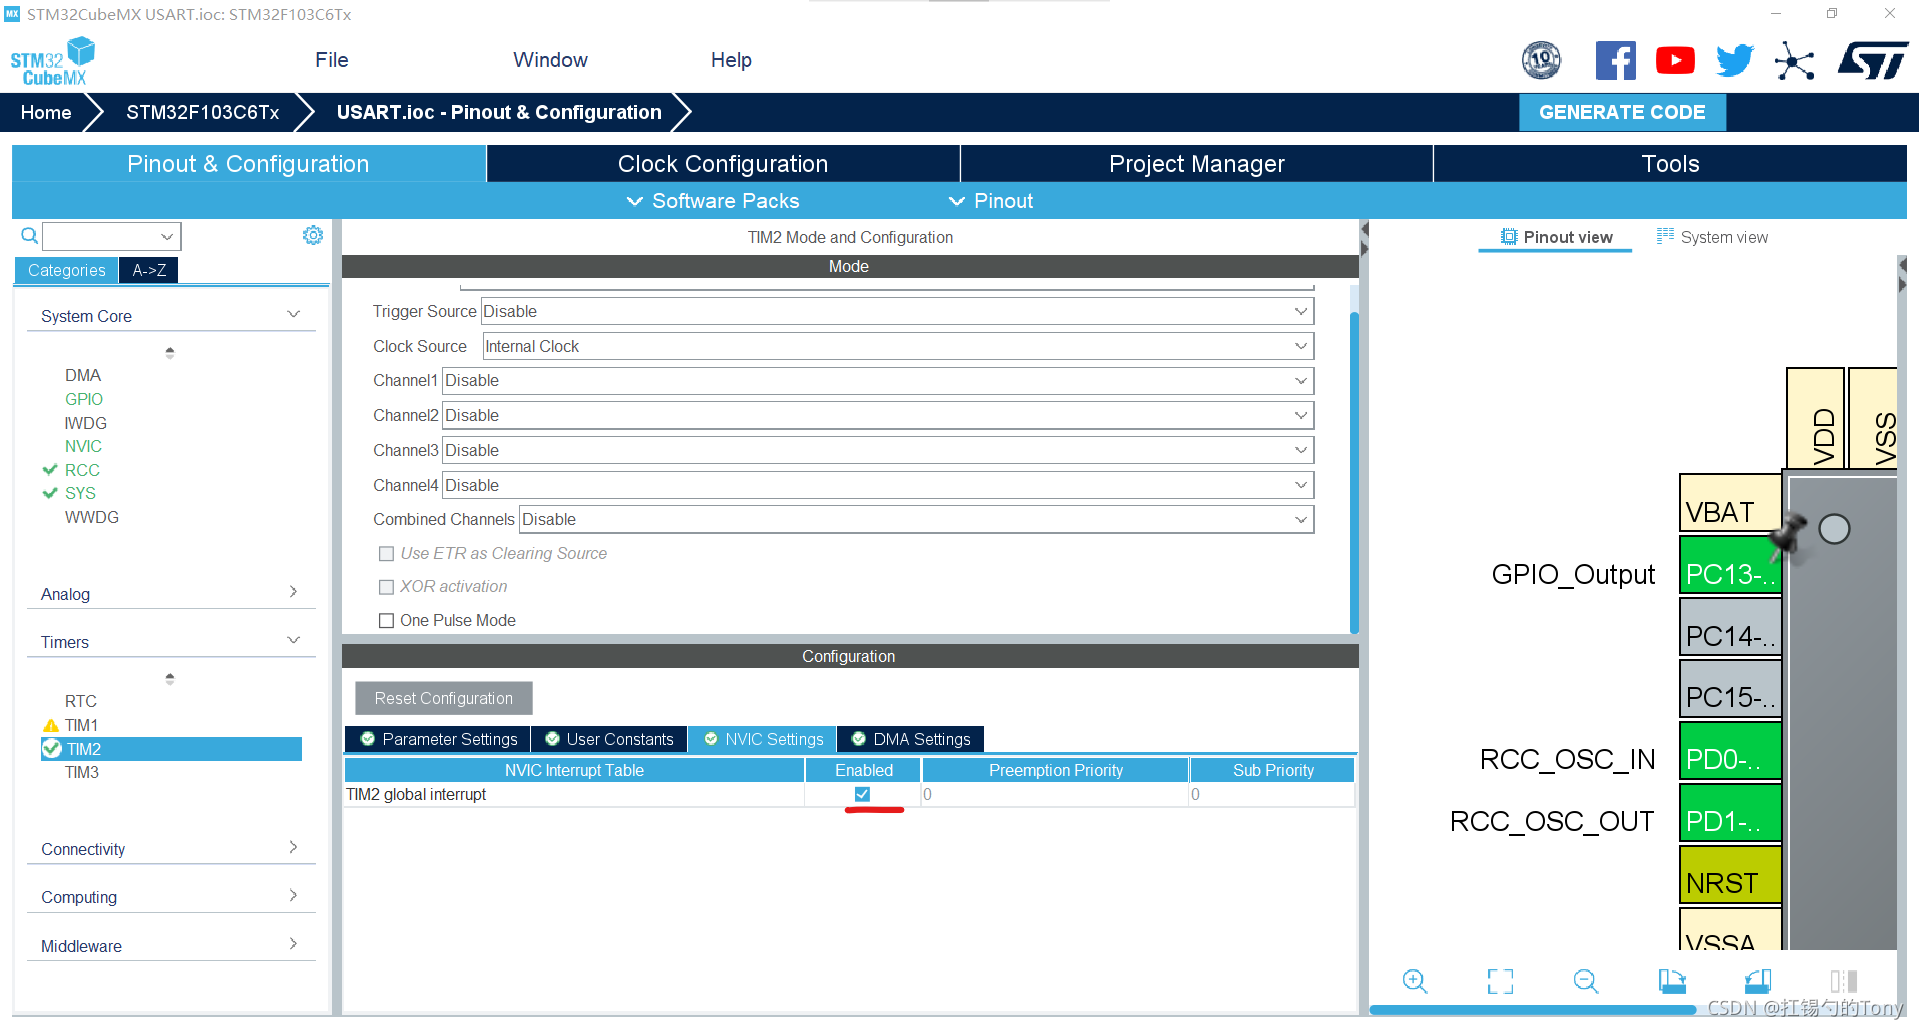Toggle TIM2 global interrupt Enabled checkbox
Screen dimensions: 1919x1029
pos(862,794)
